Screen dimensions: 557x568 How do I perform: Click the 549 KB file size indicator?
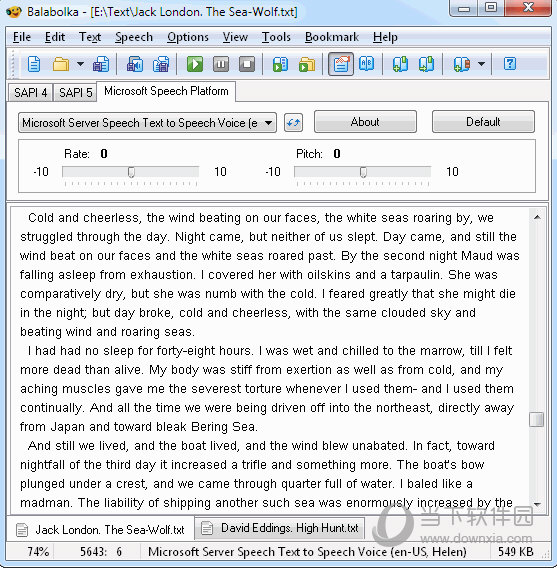[516, 552]
